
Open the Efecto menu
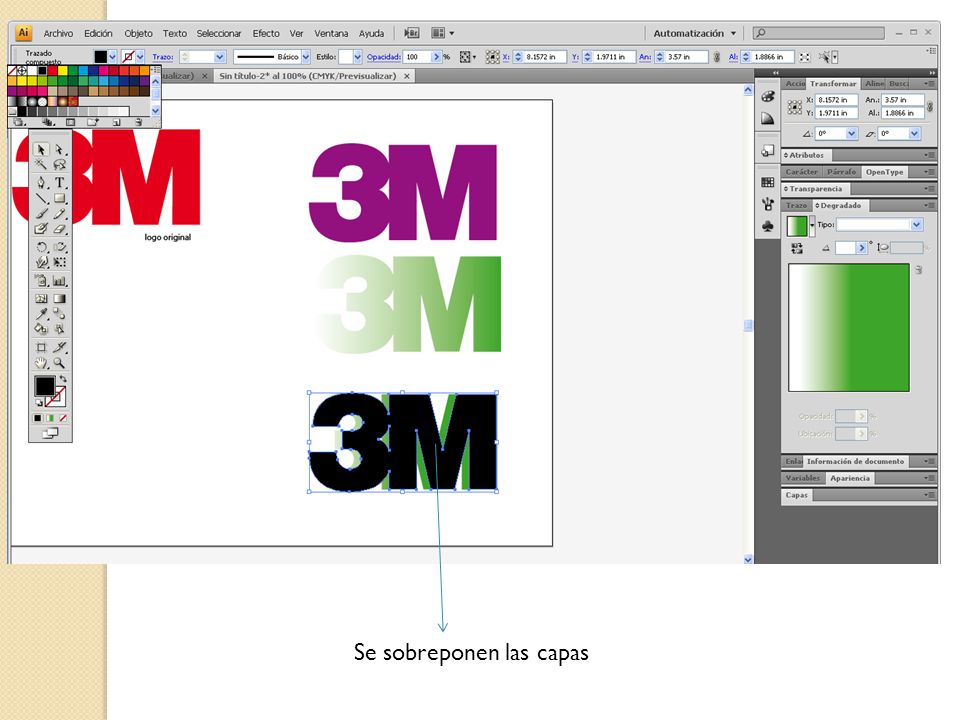(x=266, y=33)
